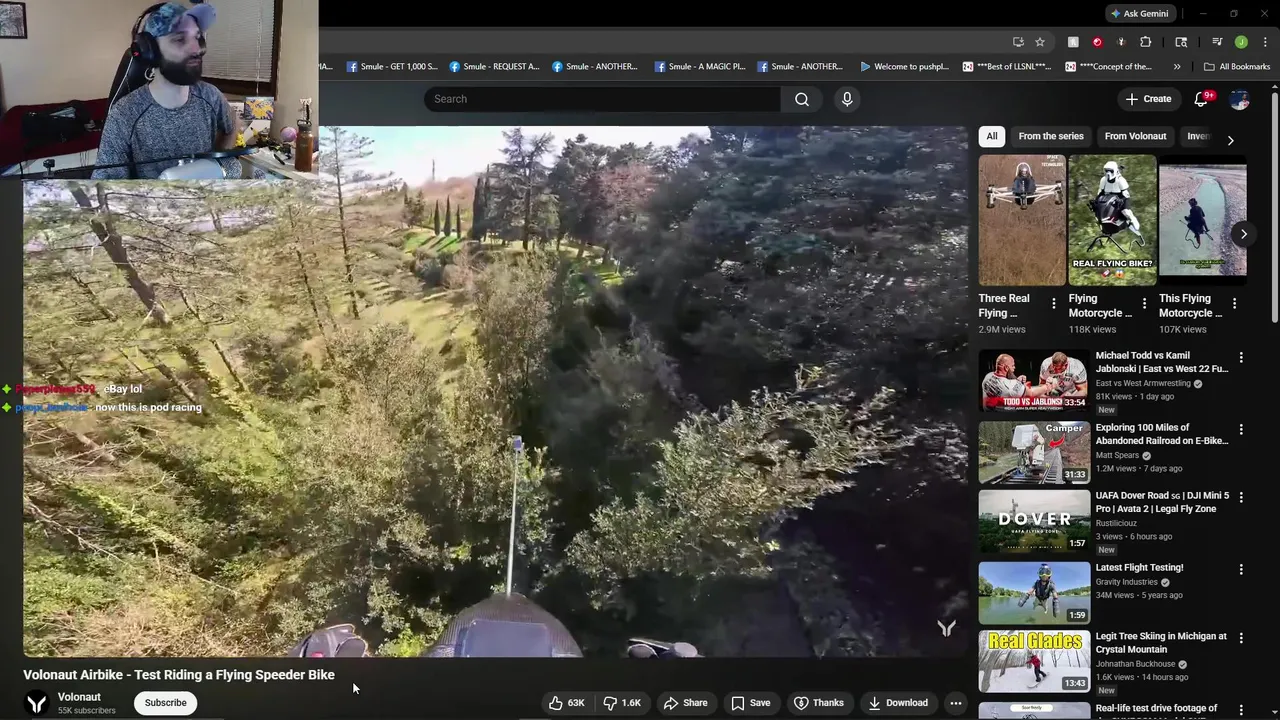This screenshot has height=720, width=1280.
Task: Click Chrome search tabs side panel icon
Action: point(1181,42)
